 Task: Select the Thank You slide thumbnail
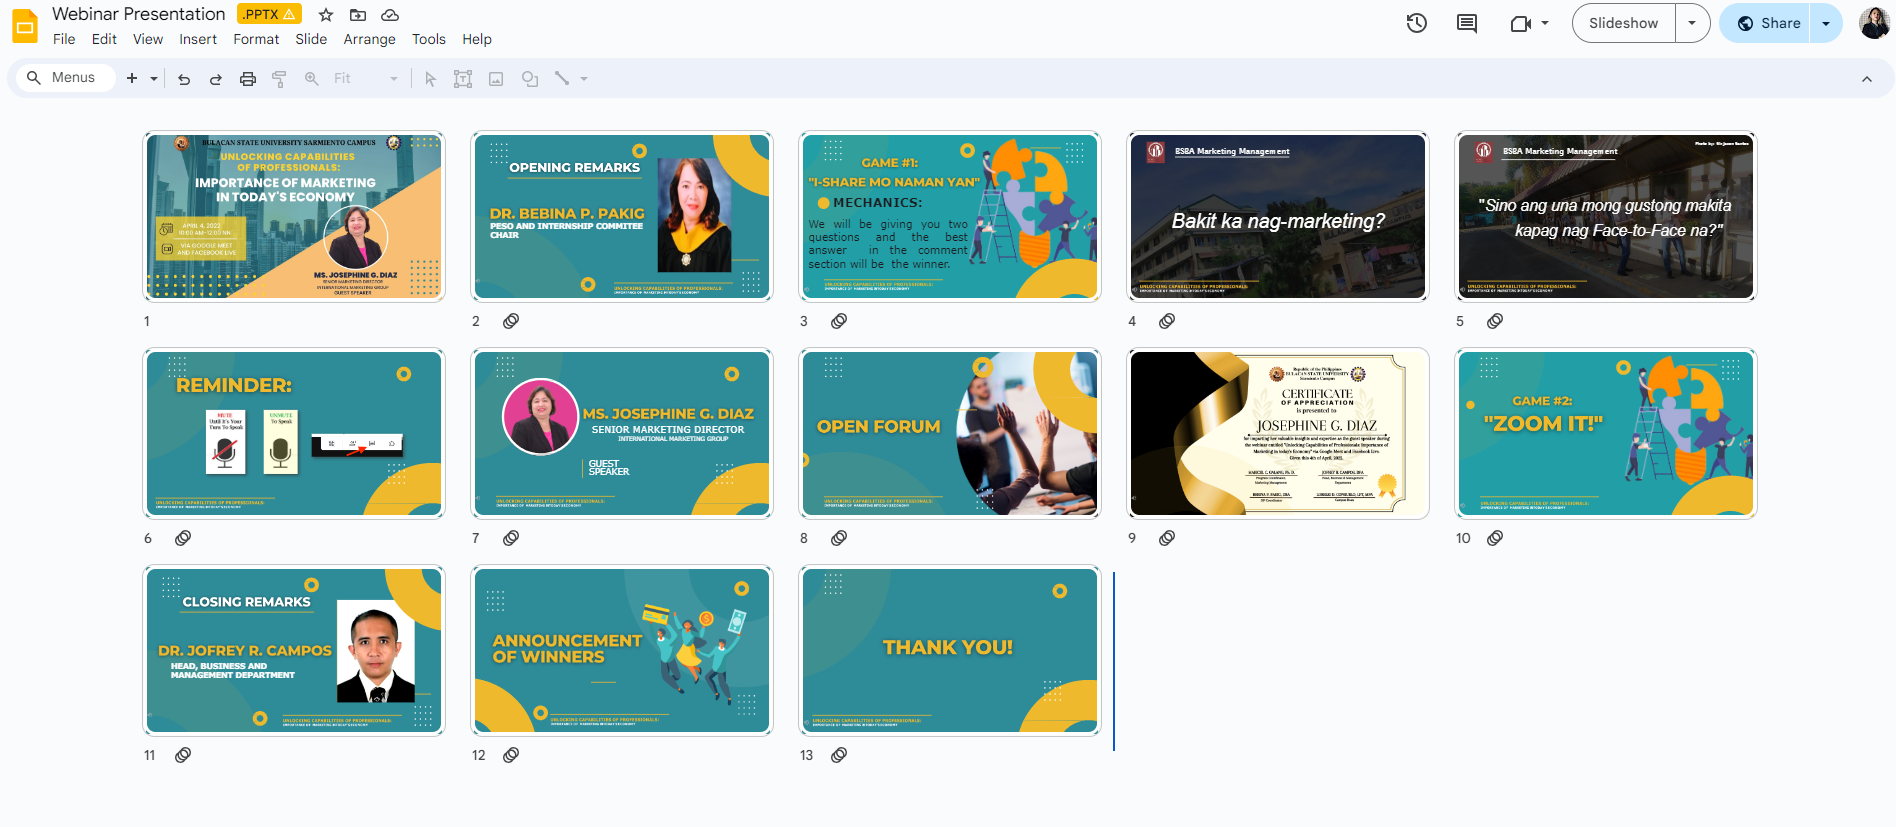(x=950, y=651)
